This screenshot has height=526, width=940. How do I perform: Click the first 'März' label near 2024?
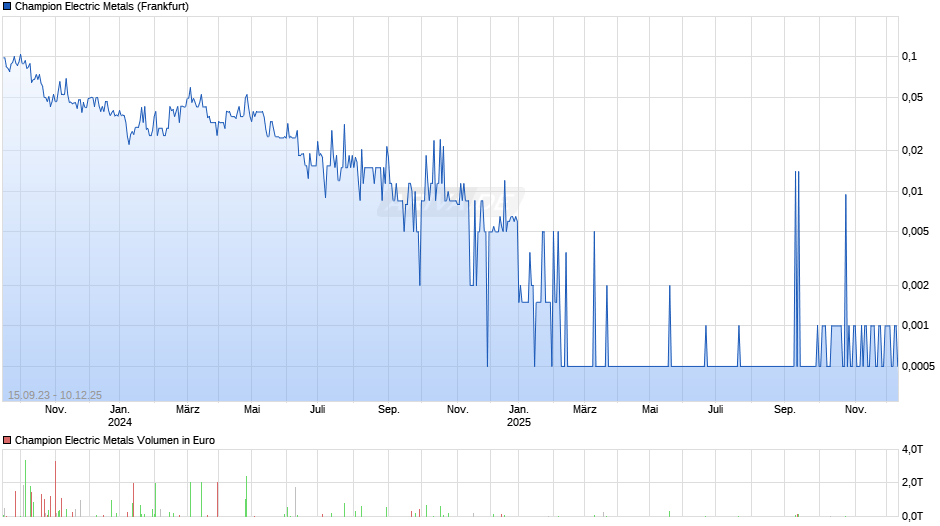tap(188, 410)
